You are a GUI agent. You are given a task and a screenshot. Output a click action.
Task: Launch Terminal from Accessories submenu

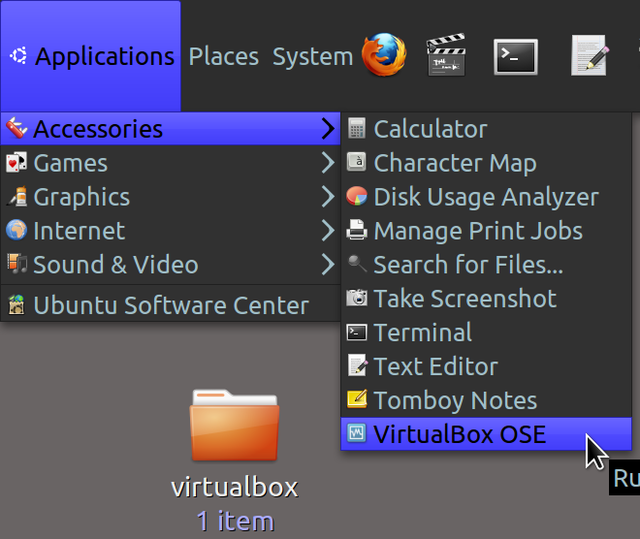click(x=486, y=332)
